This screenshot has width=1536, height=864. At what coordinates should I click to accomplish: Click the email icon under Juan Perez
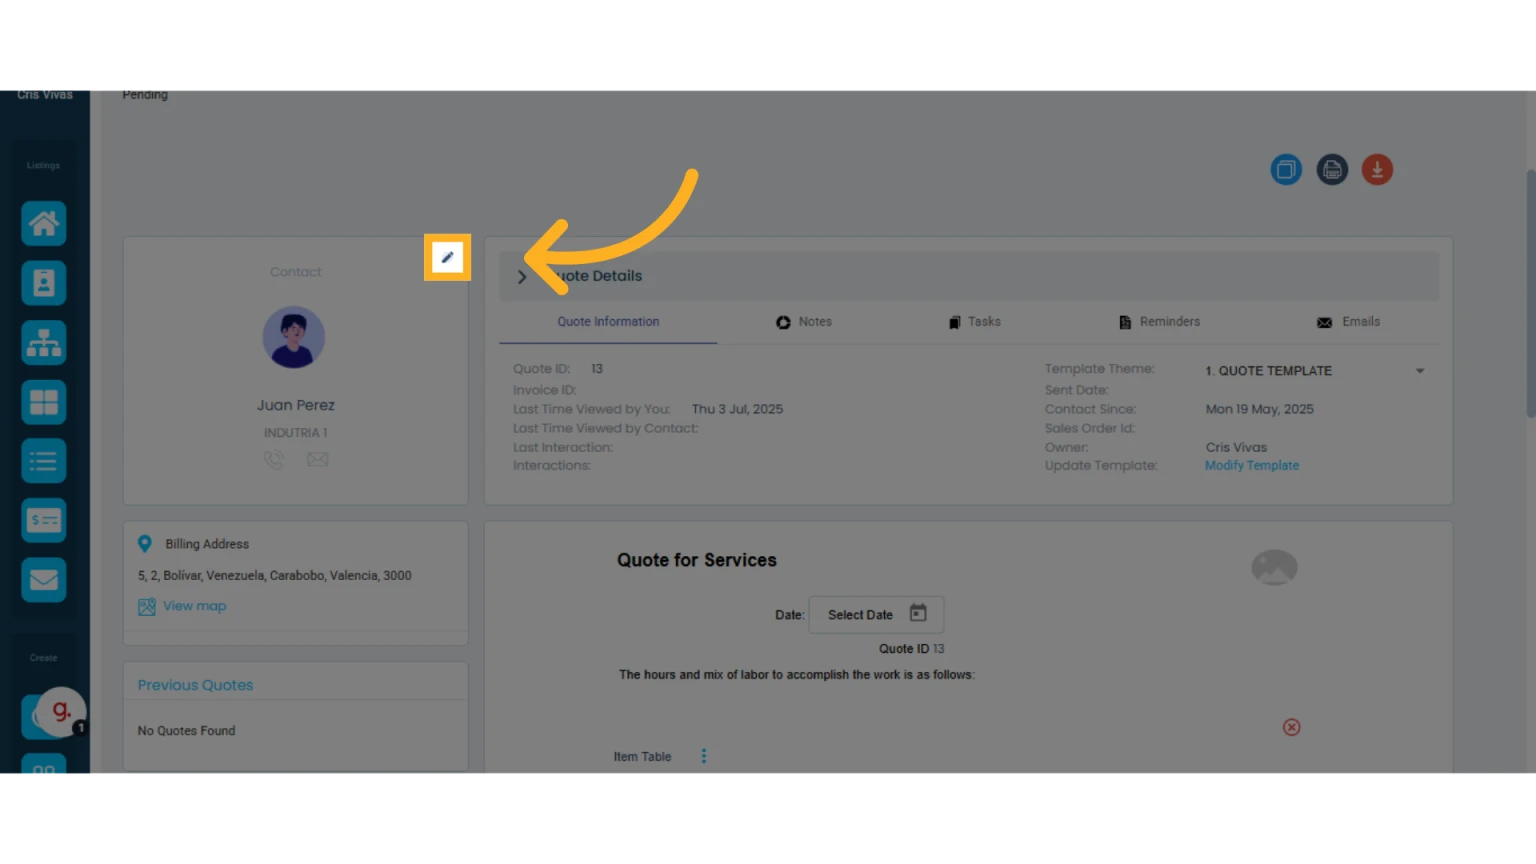click(x=317, y=459)
